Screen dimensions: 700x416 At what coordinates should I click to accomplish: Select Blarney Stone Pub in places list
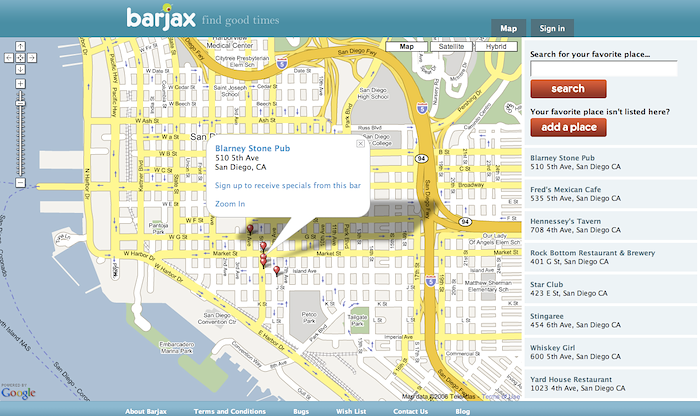point(610,162)
